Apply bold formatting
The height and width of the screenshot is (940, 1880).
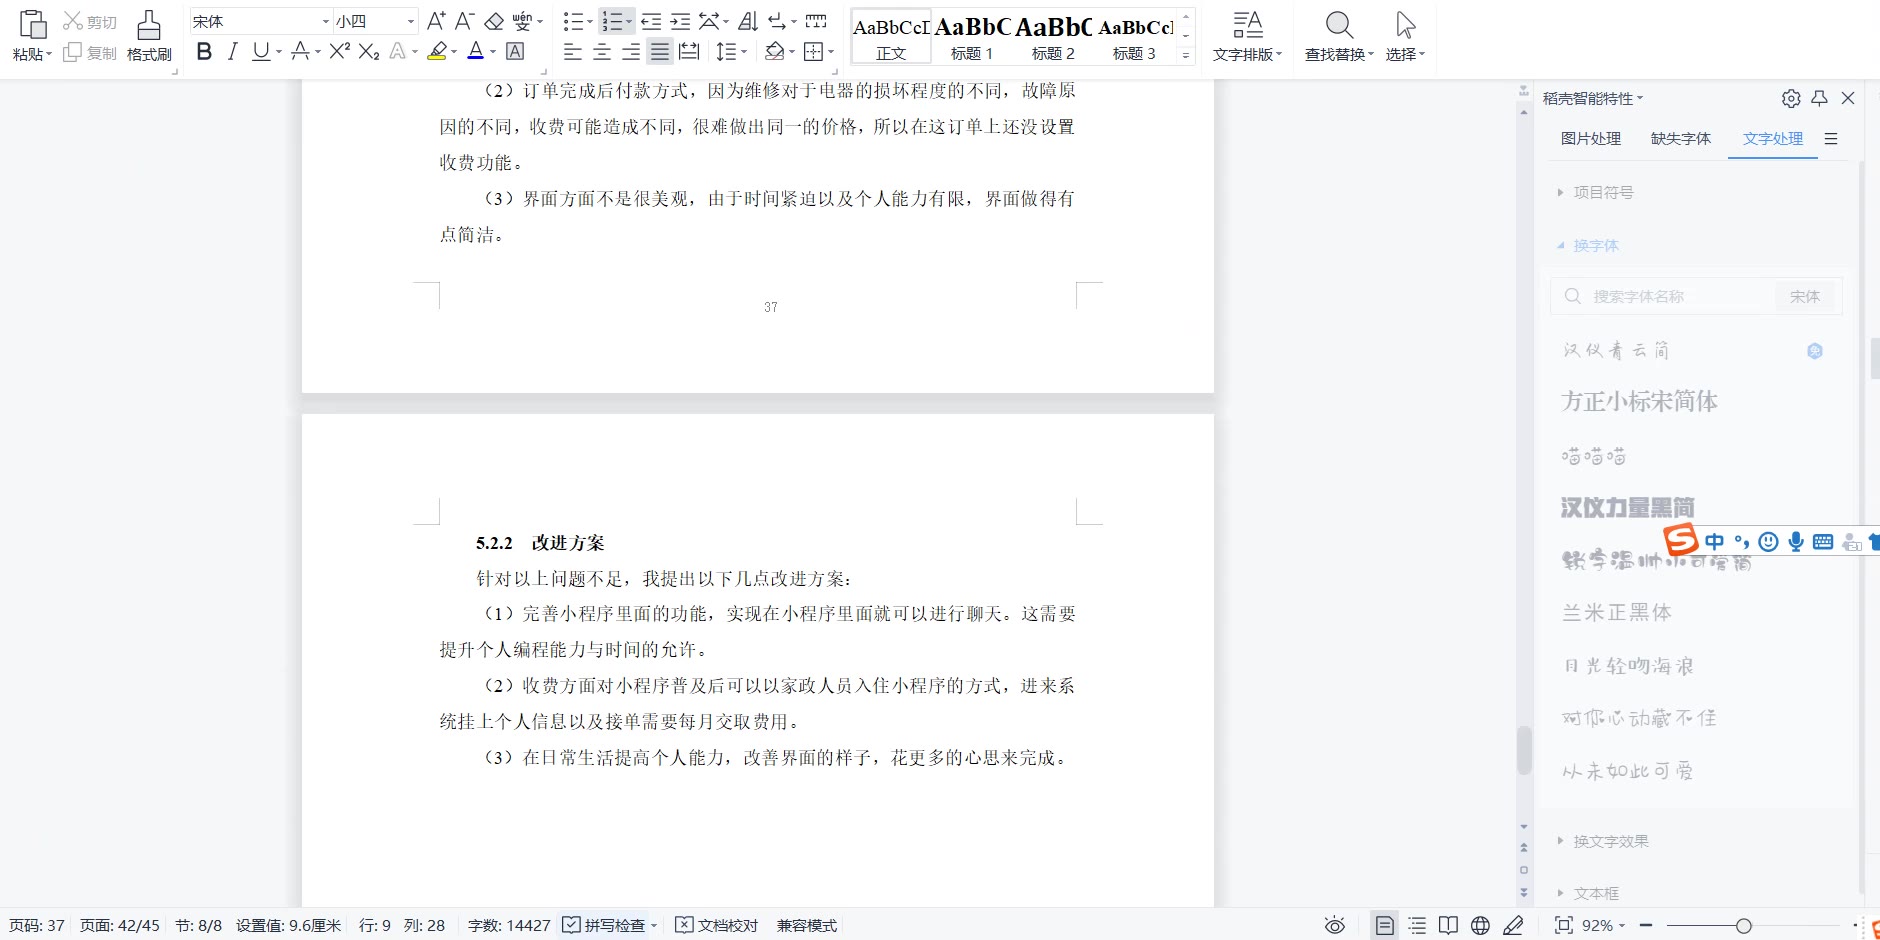[204, 52]
